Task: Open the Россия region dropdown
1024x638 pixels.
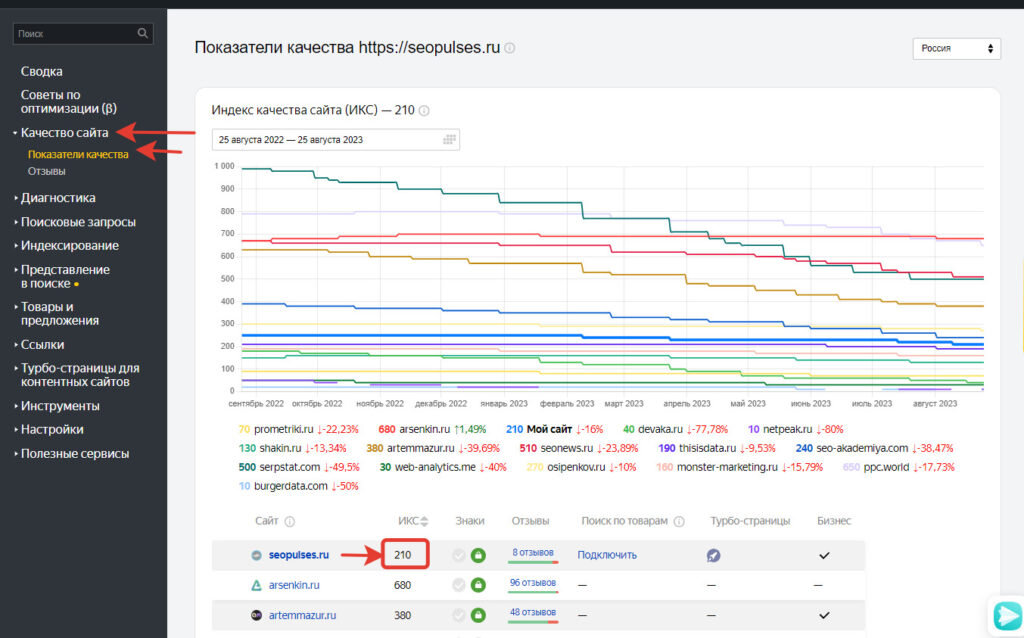Action: tap(957, 48)
